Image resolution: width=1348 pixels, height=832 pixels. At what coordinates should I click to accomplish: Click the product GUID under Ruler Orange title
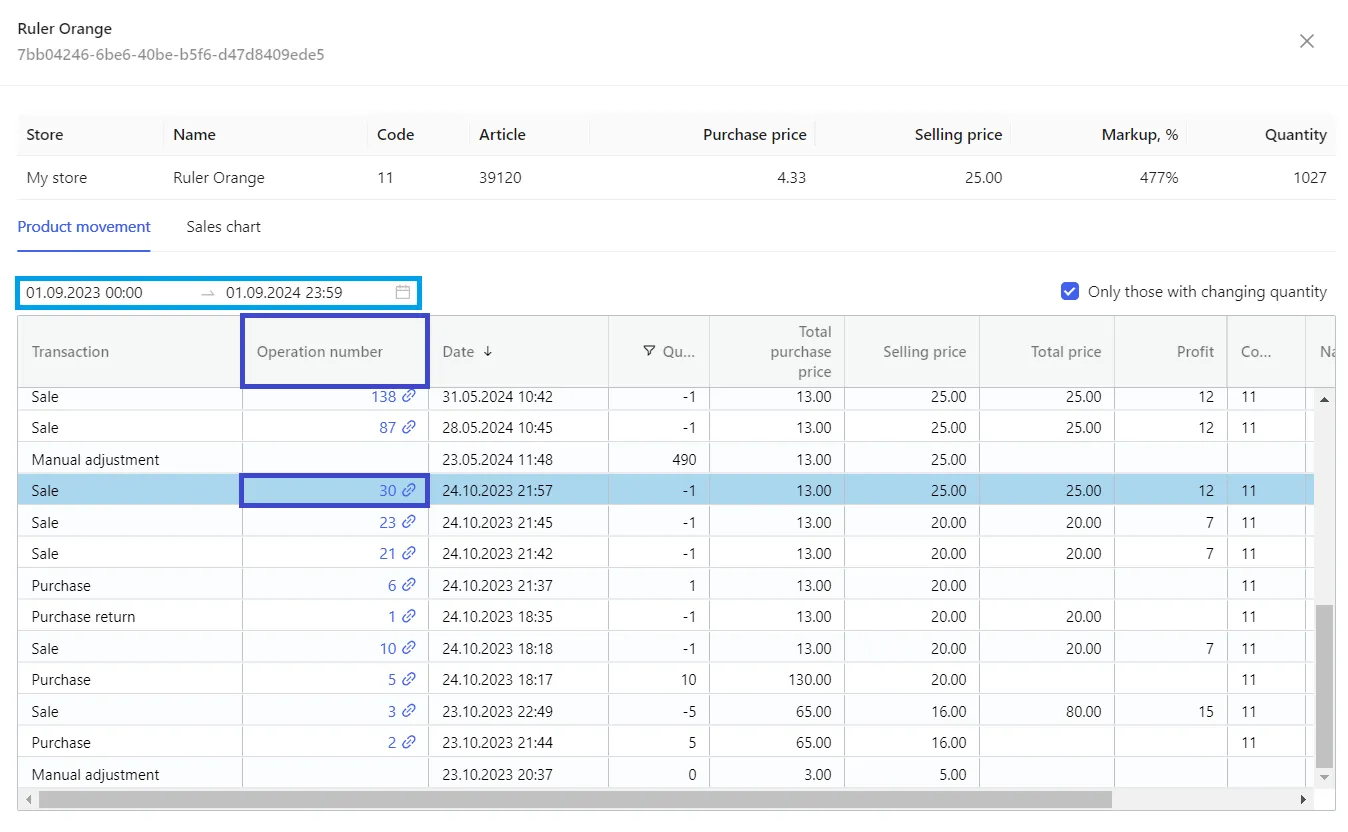pos(171,54)
